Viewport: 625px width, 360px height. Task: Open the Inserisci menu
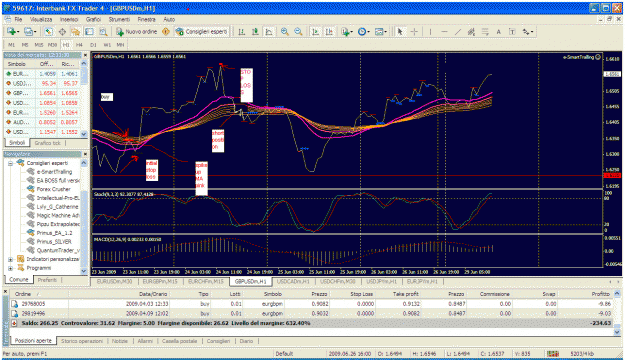click(x=69, y=19)
